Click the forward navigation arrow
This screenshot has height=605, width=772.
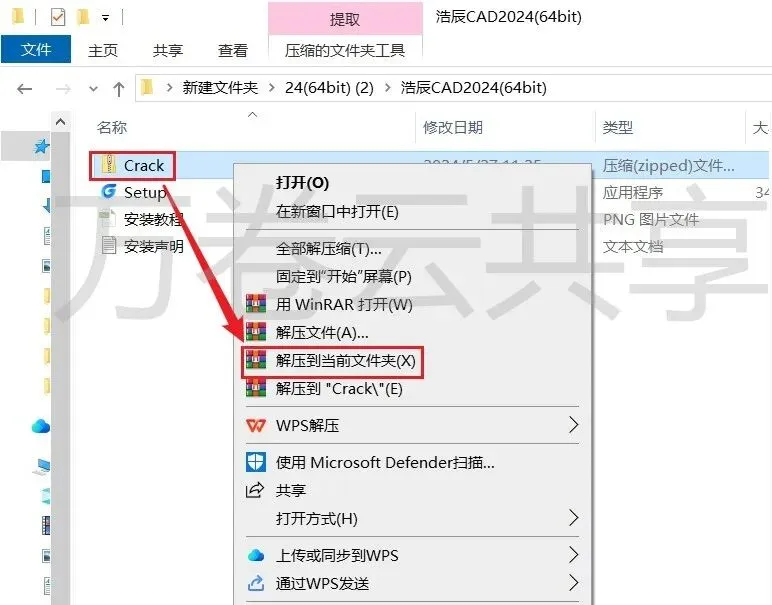[x=63, y=89]
